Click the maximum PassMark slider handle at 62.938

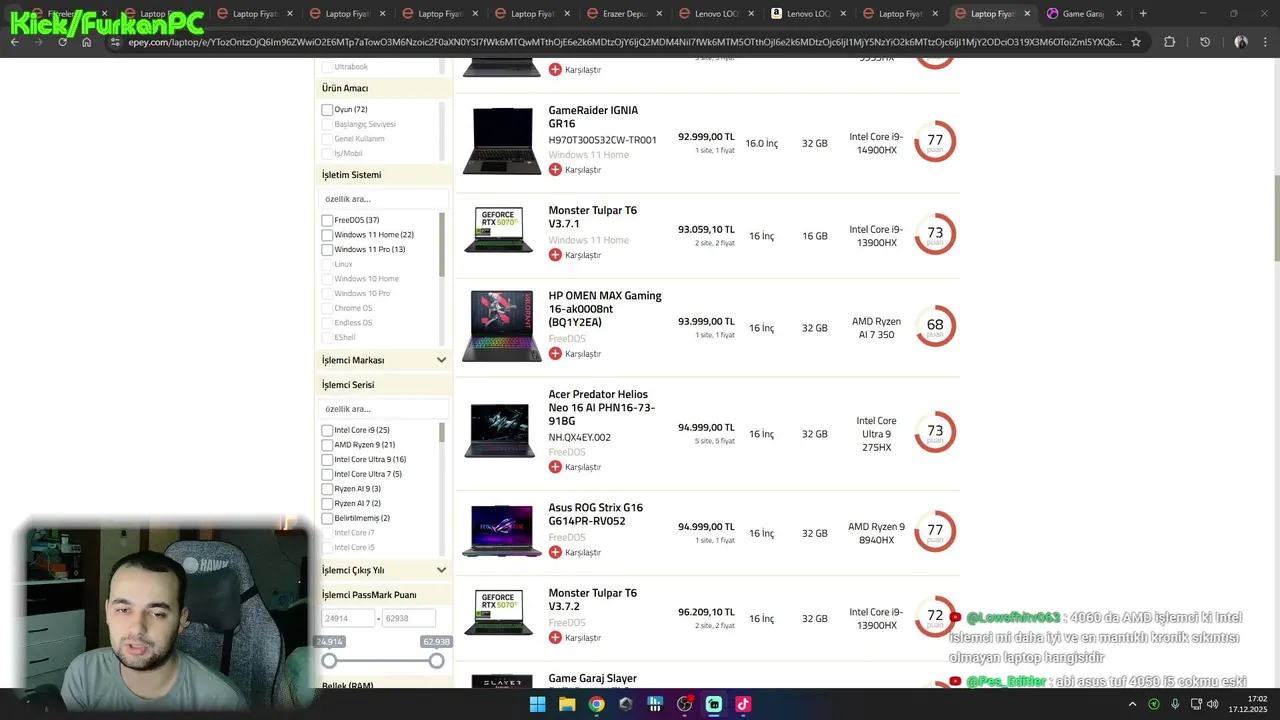point(436,661)
